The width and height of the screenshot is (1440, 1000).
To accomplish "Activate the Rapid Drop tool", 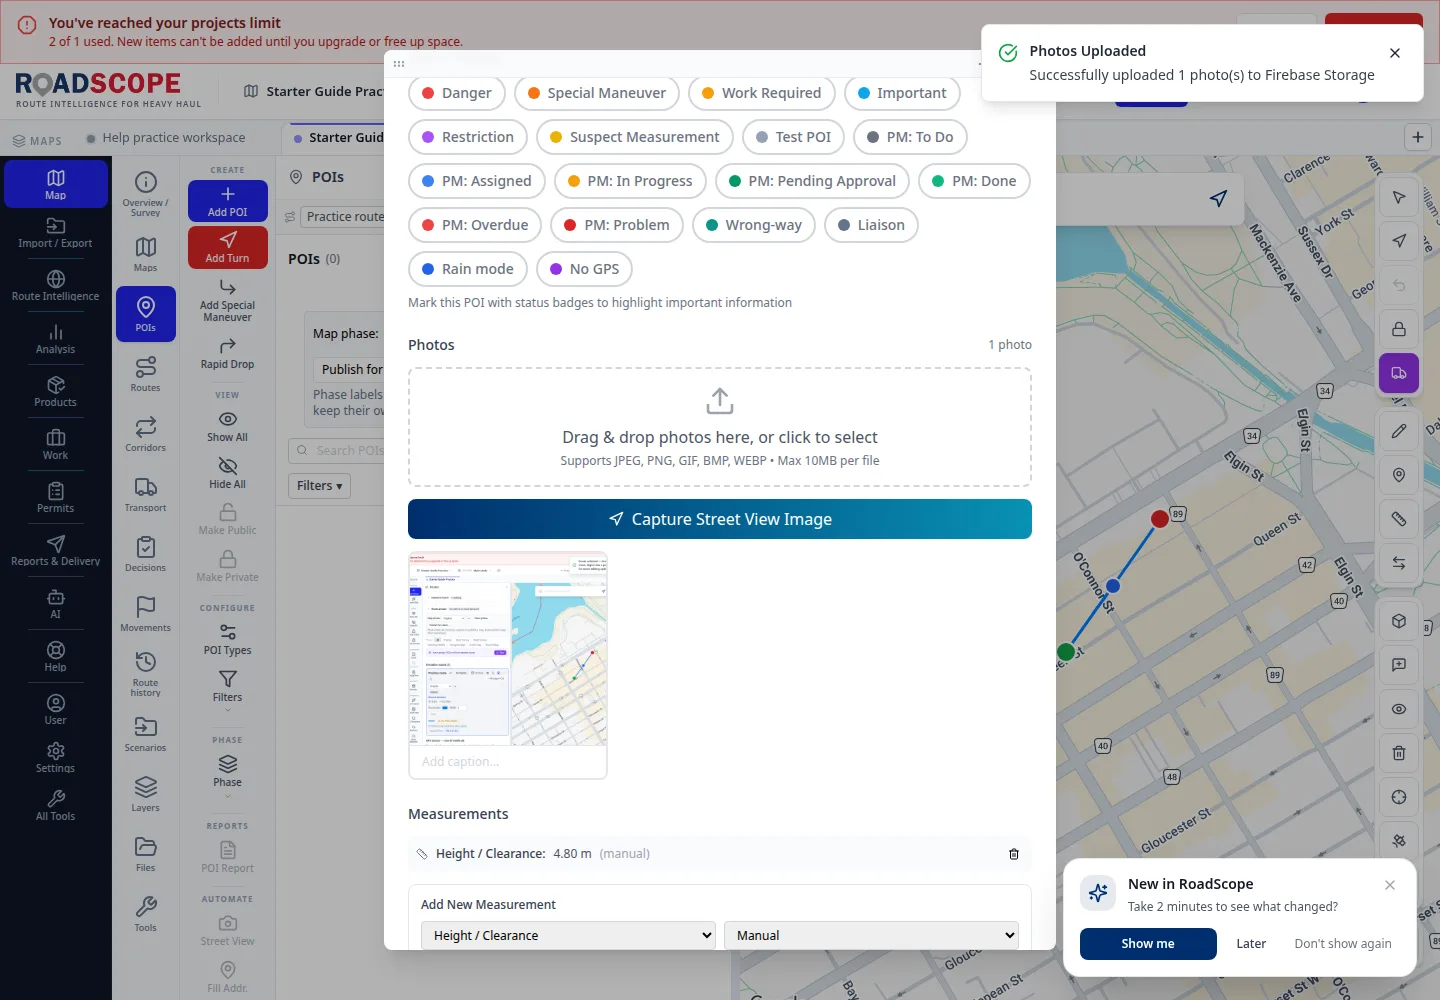I will (228, 353).
